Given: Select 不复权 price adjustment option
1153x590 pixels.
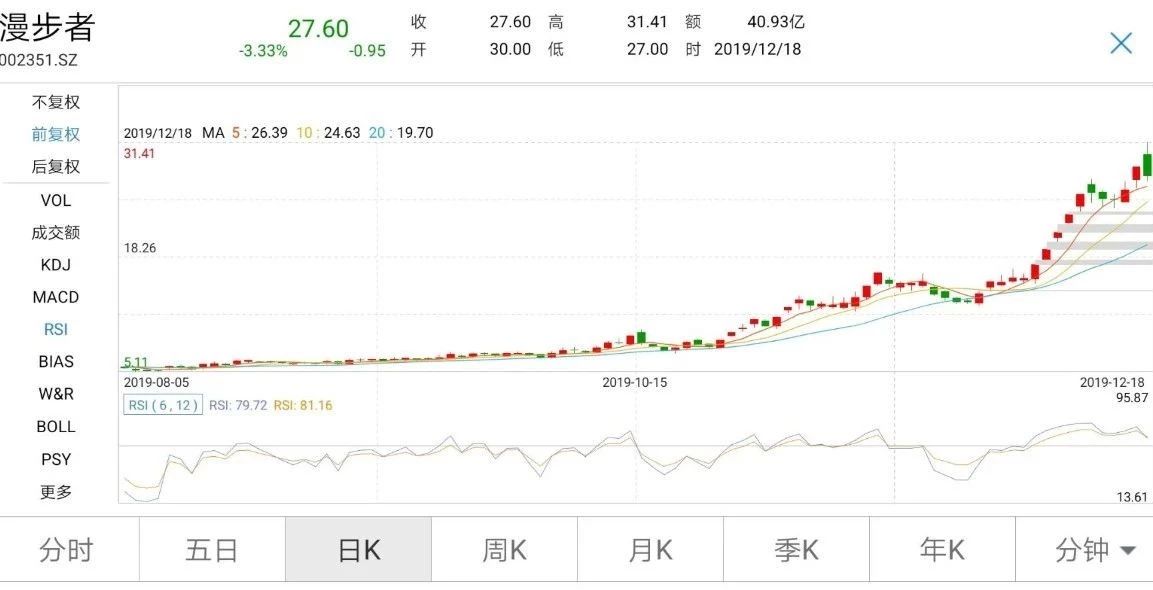Looking at the screenshot, I should (x=56, y=102).
